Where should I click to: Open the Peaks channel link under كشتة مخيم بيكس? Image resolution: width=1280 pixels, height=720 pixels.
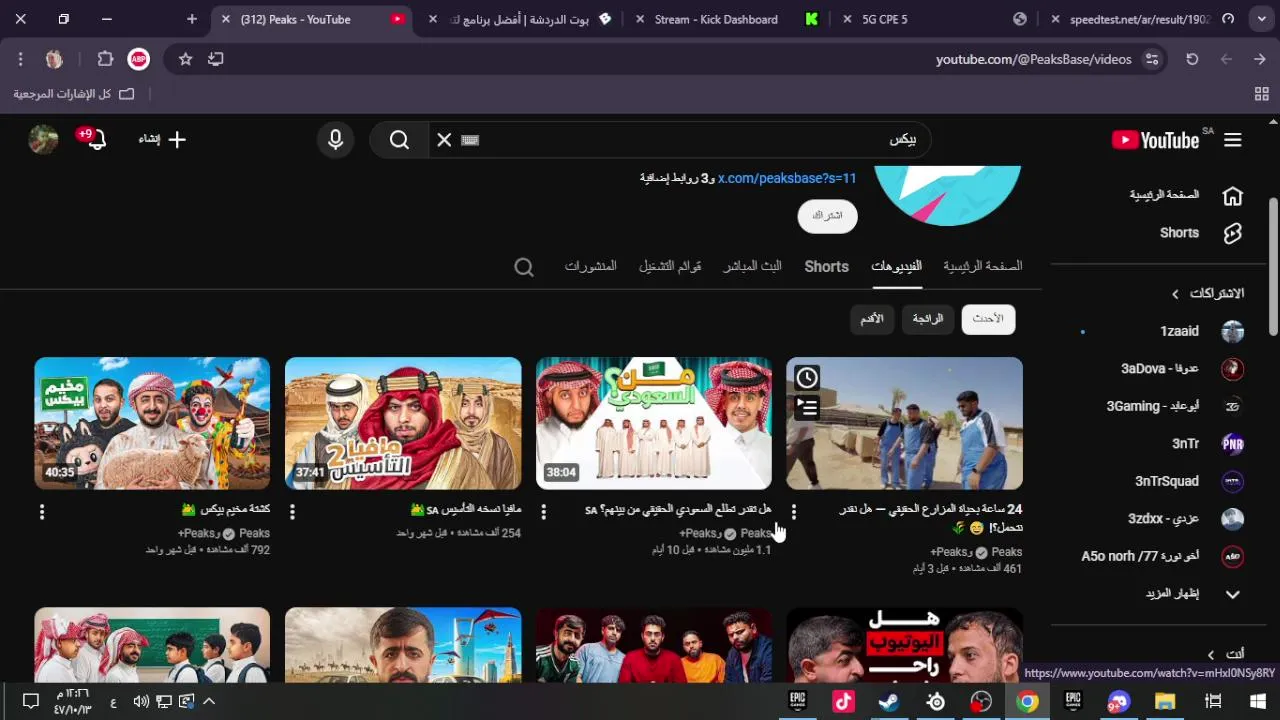click(x=254, y=534)
